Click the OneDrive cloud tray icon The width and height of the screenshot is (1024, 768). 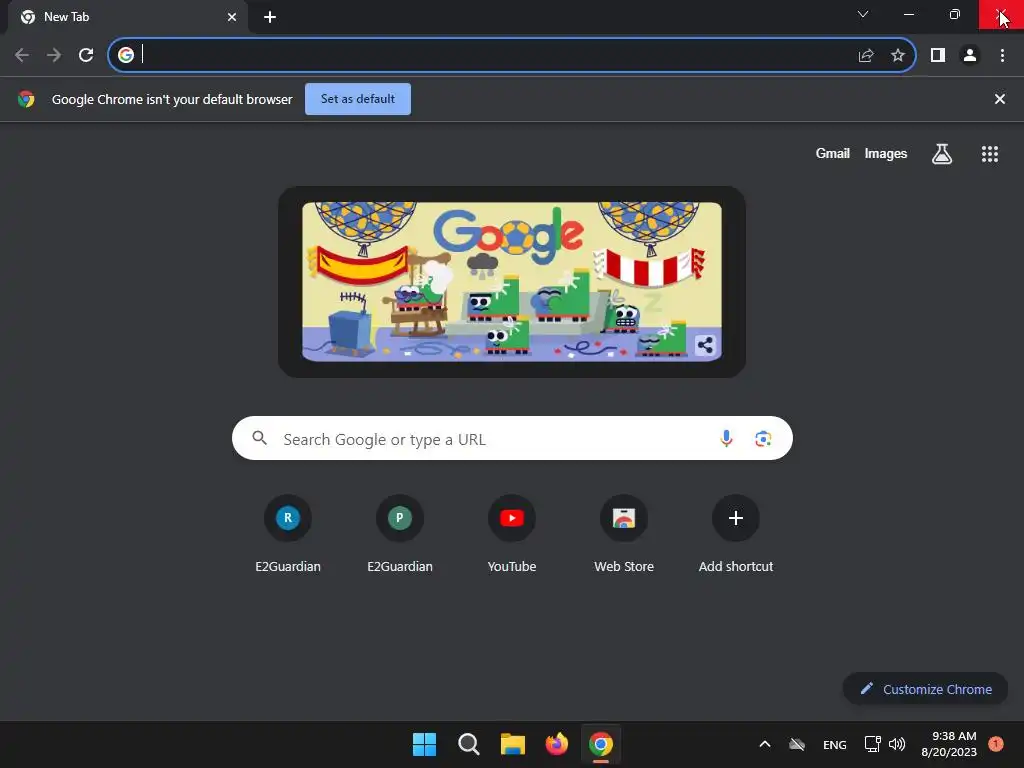pyautogui.click(x=797, y=744)
